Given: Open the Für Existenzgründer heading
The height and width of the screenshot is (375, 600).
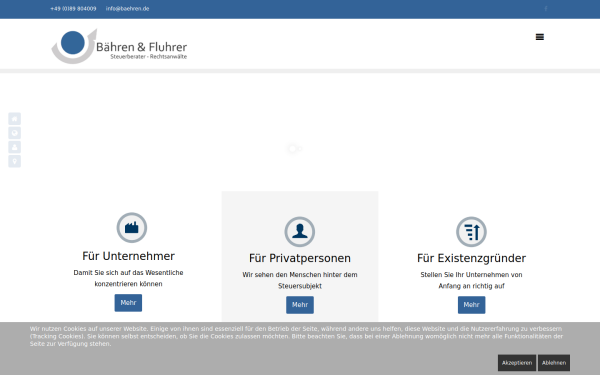Looking at the screenshot, I should (471, 258).
